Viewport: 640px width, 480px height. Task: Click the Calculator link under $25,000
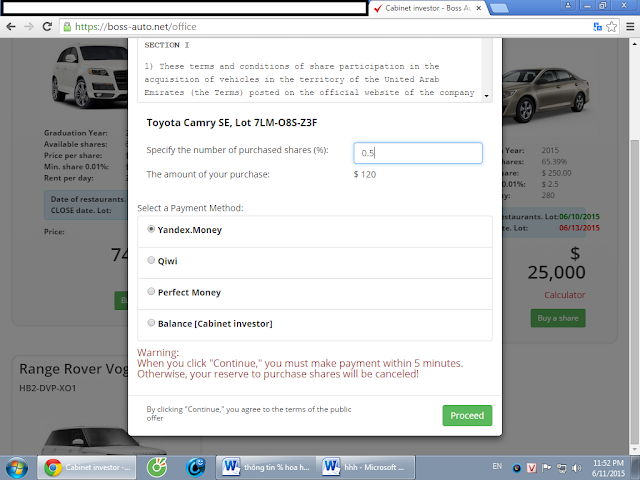pyautogui.click(x=564, y=295)
